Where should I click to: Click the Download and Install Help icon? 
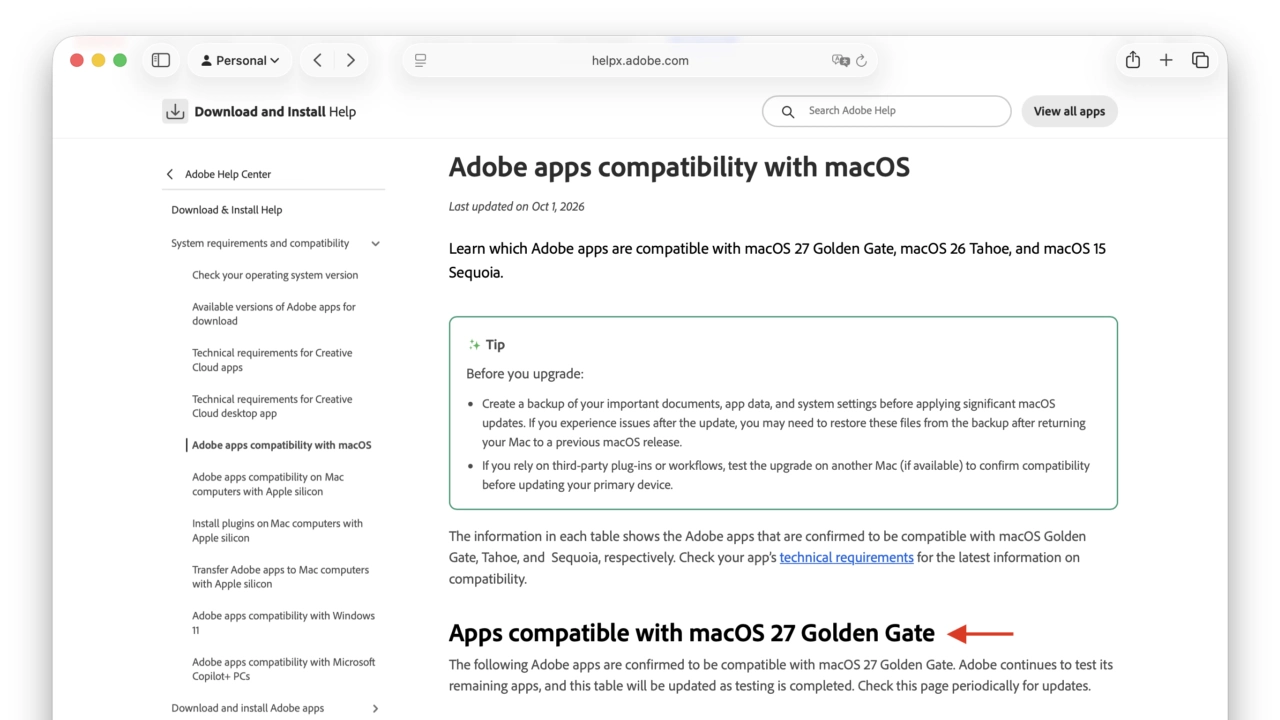point(175,111)
